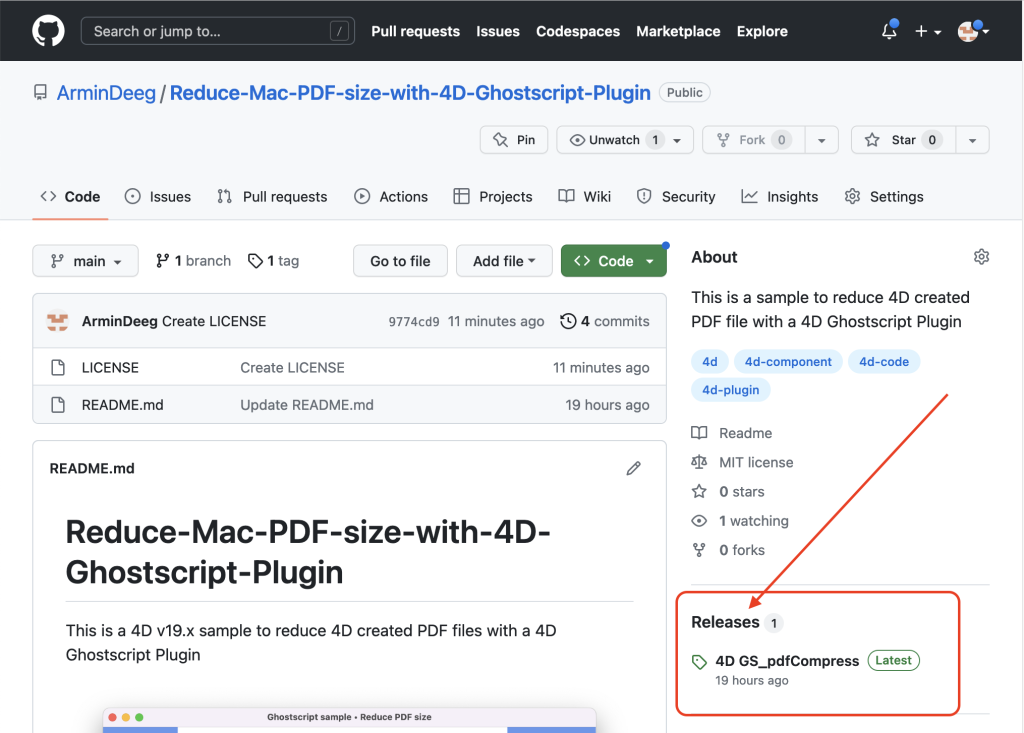Click ArminDeeg avatar in commit row

tap(57, 321)
